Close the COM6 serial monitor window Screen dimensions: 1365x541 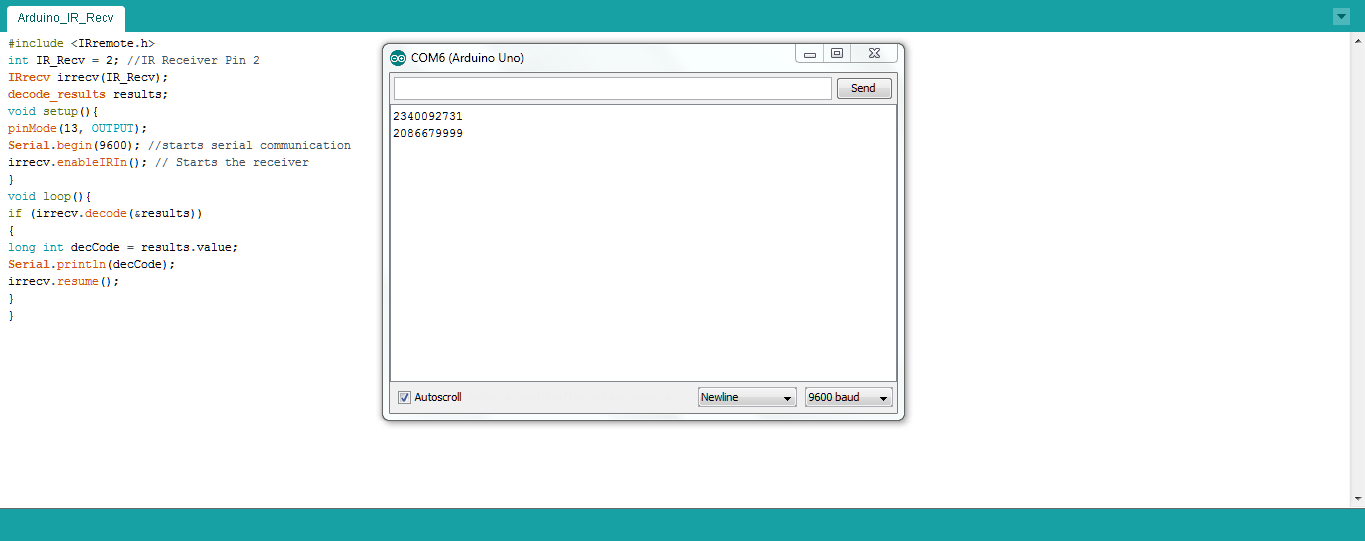pyautogui.click(x=872, y=54)
